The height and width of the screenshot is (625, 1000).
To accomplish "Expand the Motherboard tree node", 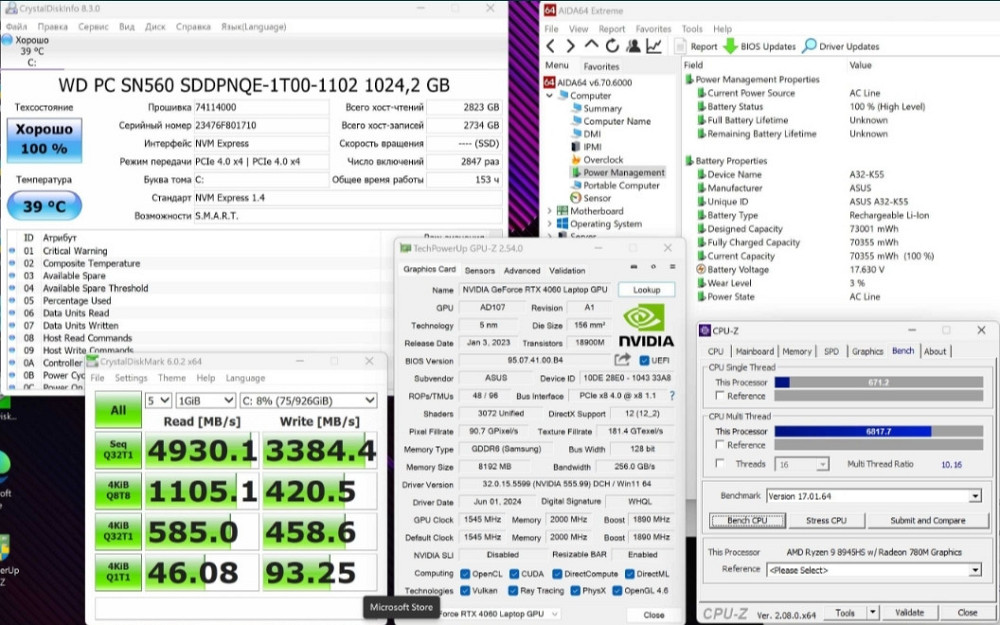I will (550, 211).
